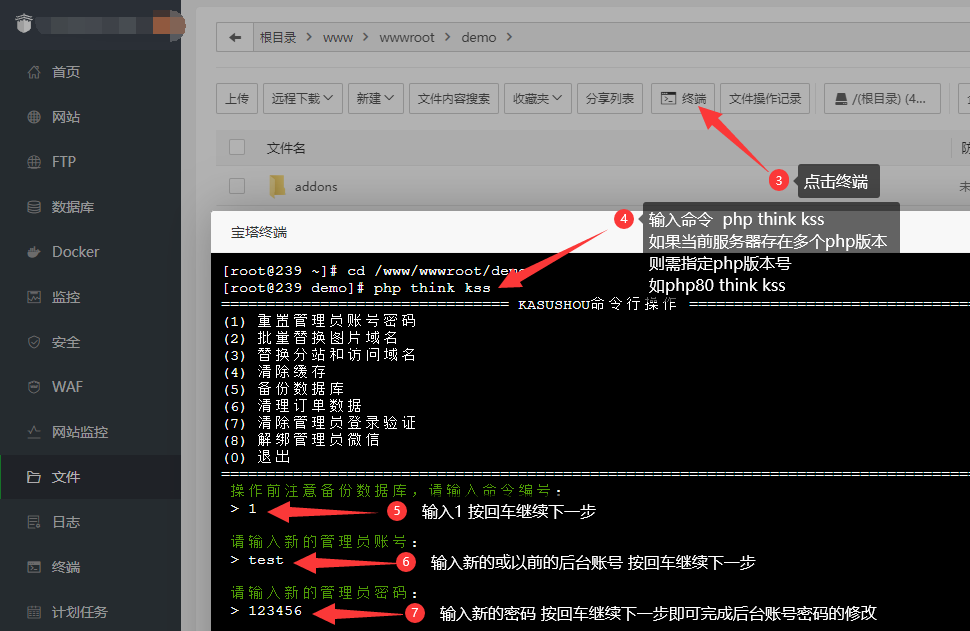
Task: Click terminal option (0) 退出
Action: coord(256,457)
